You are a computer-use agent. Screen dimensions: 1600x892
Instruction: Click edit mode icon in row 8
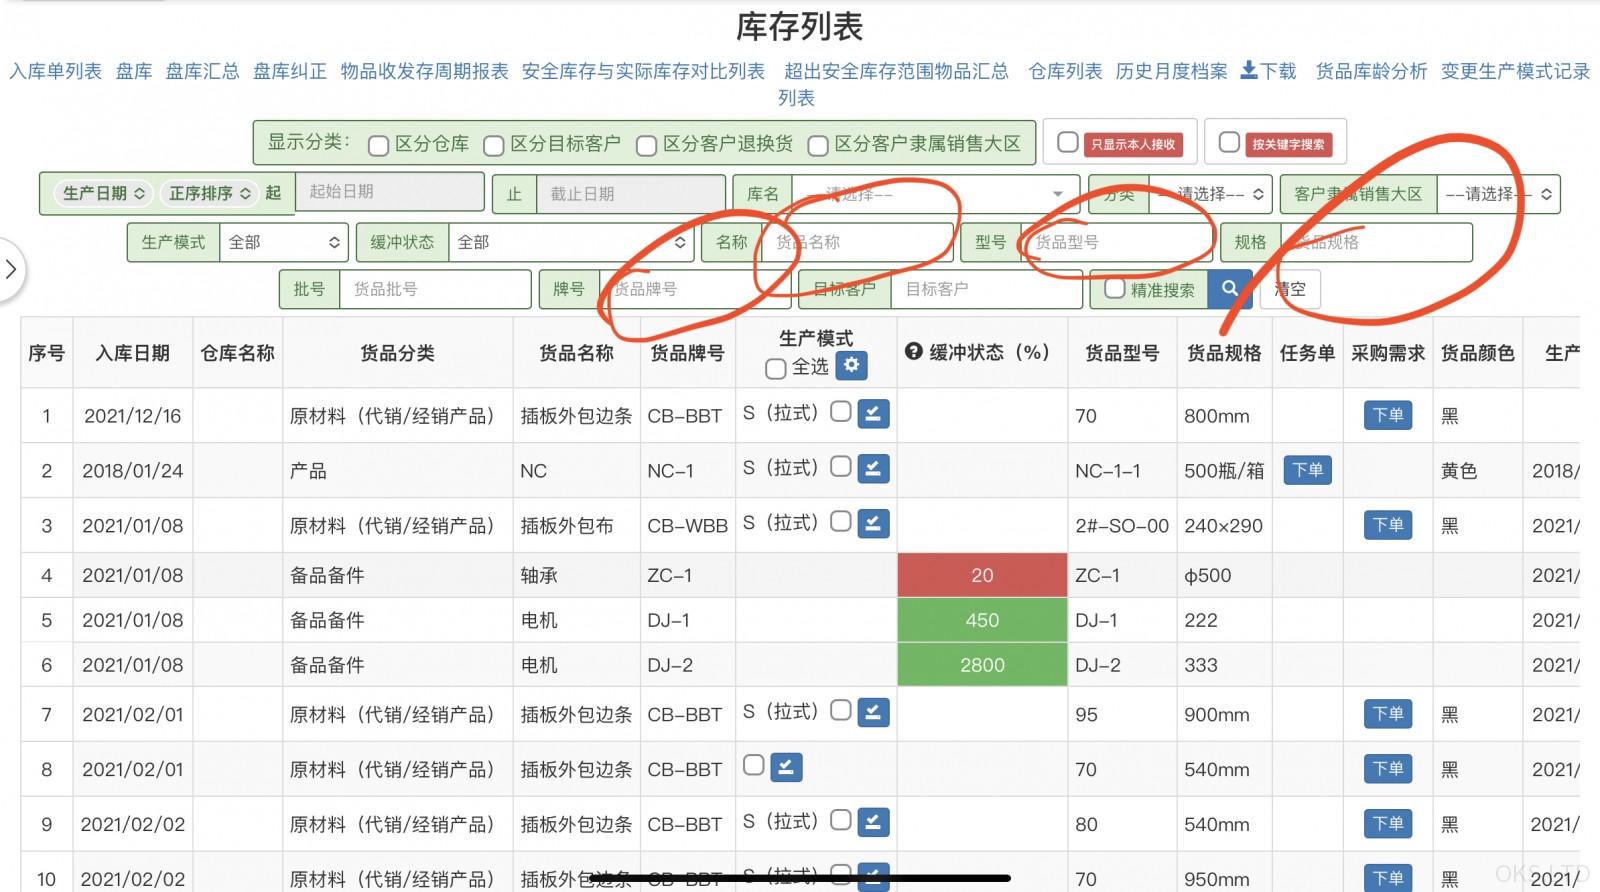tap(786, 768)
